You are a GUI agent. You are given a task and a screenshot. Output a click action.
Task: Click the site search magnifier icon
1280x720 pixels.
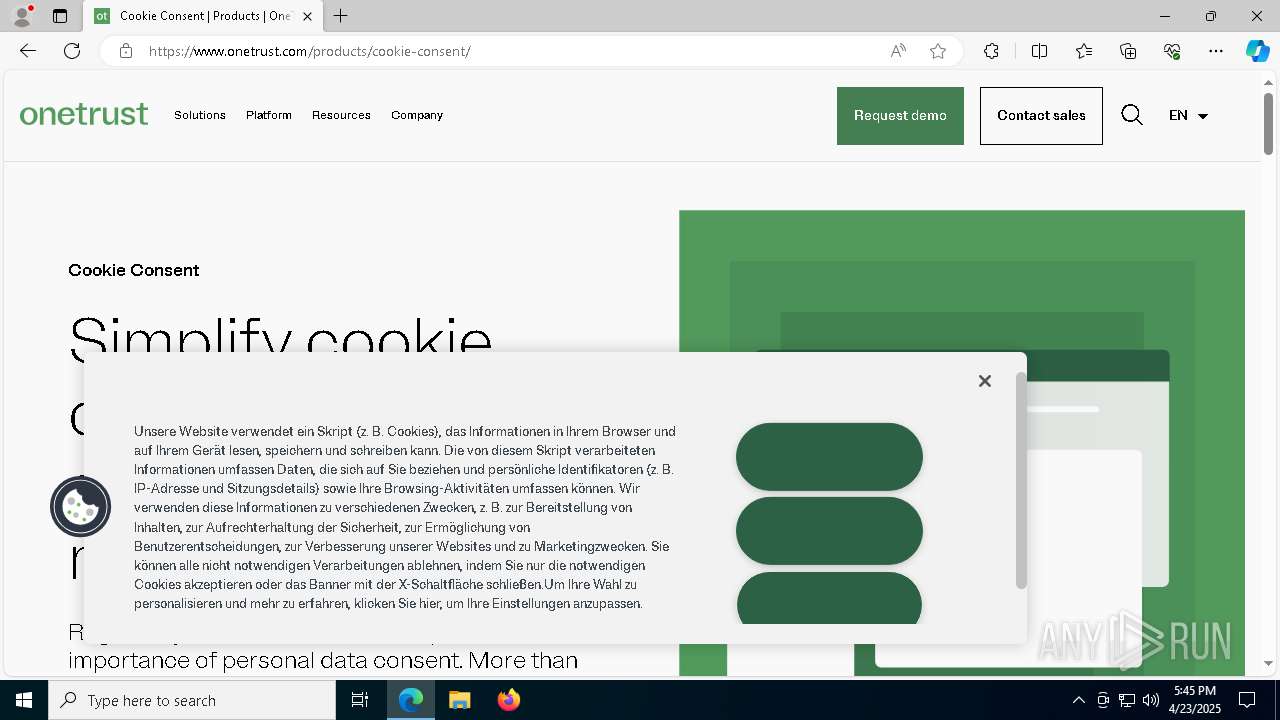[1131, 115]
